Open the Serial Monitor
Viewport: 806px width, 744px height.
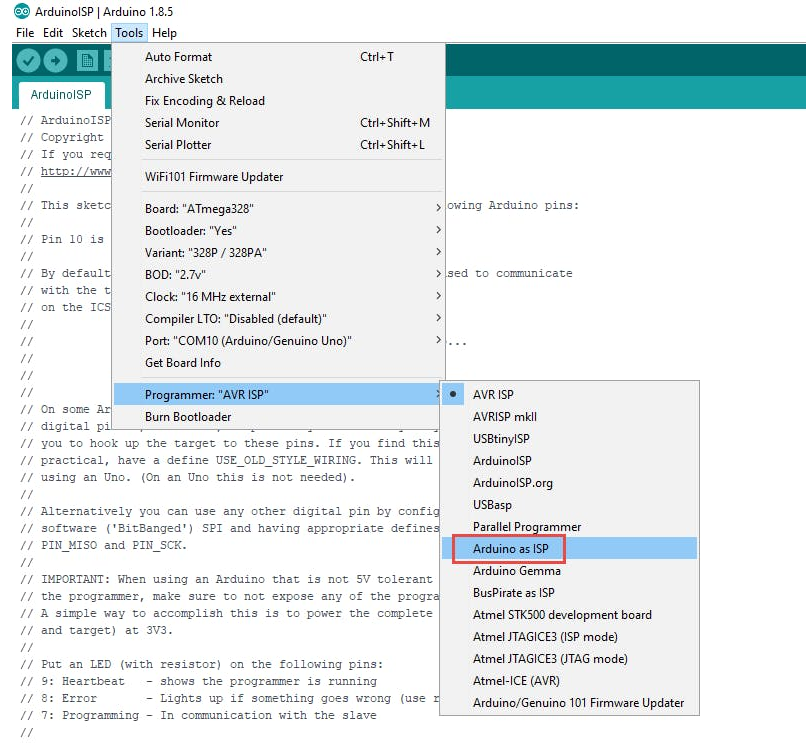(182, 122)
